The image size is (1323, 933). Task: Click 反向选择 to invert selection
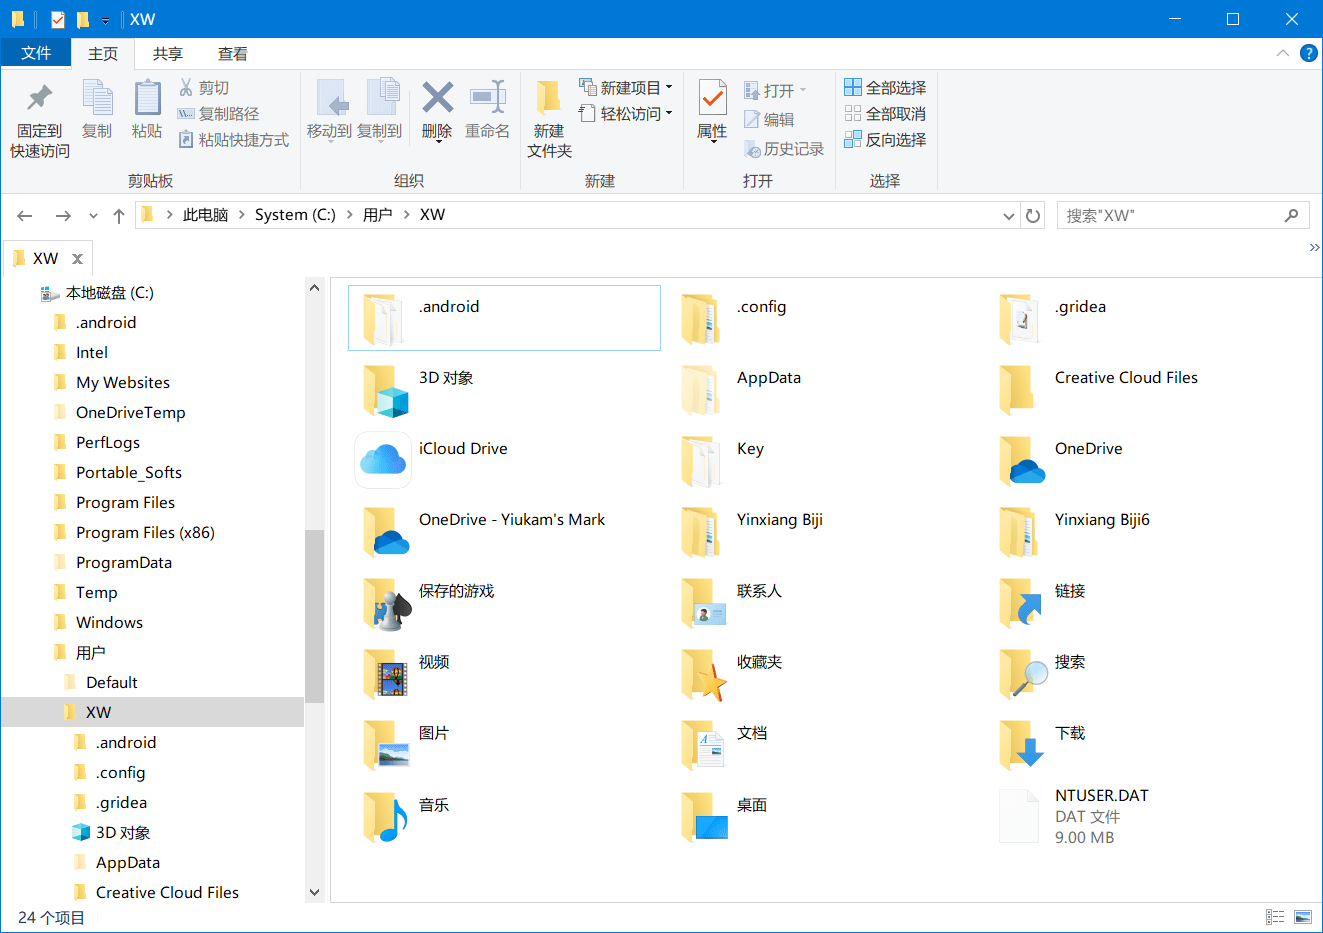pos(886,139)
